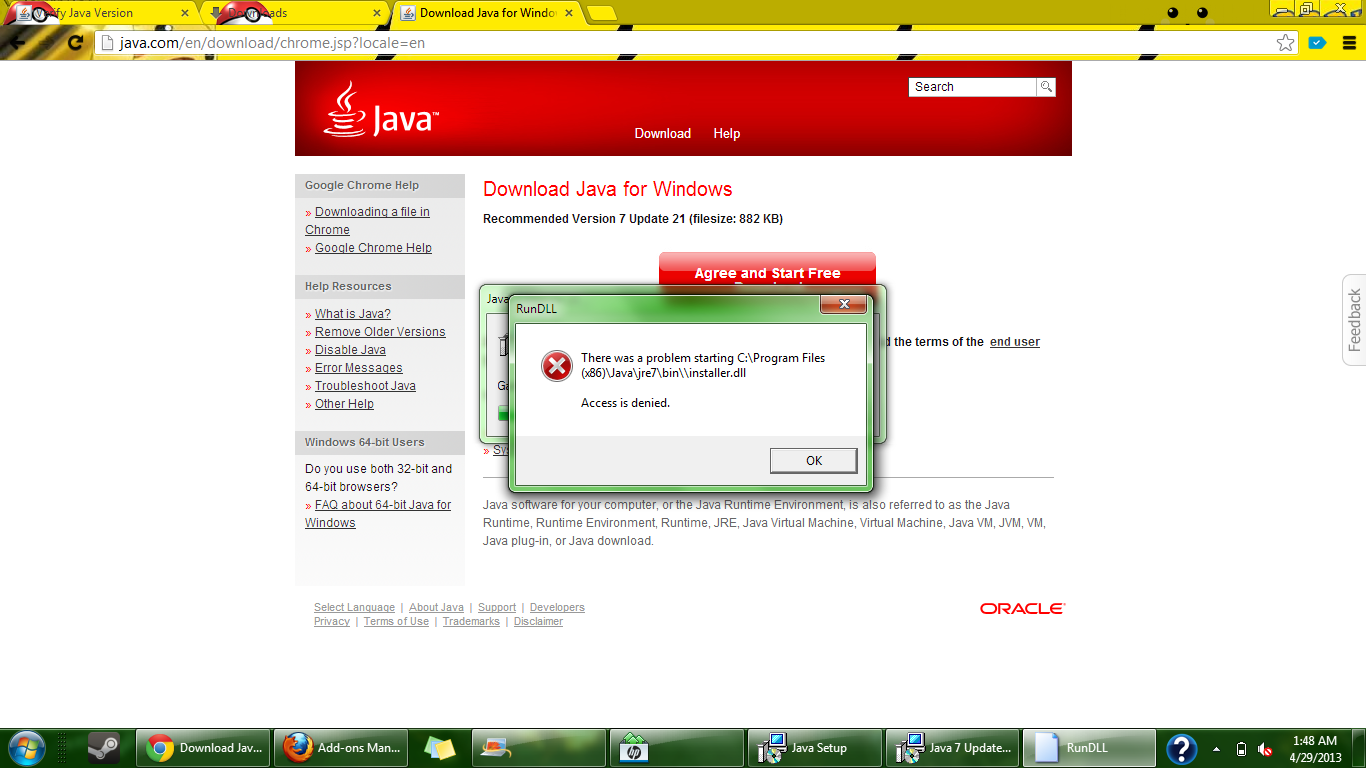Close the Downloads tab
Image resolution: width=1366 pixels, height=768 pixels.
click(376, 13)
